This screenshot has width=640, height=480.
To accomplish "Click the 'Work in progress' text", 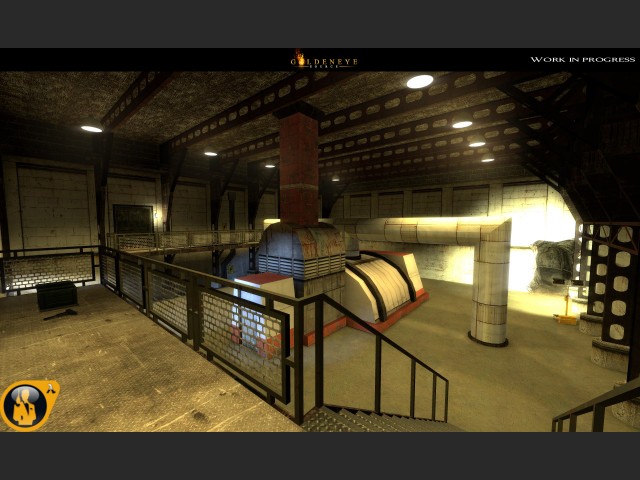I will click(582, 60).
